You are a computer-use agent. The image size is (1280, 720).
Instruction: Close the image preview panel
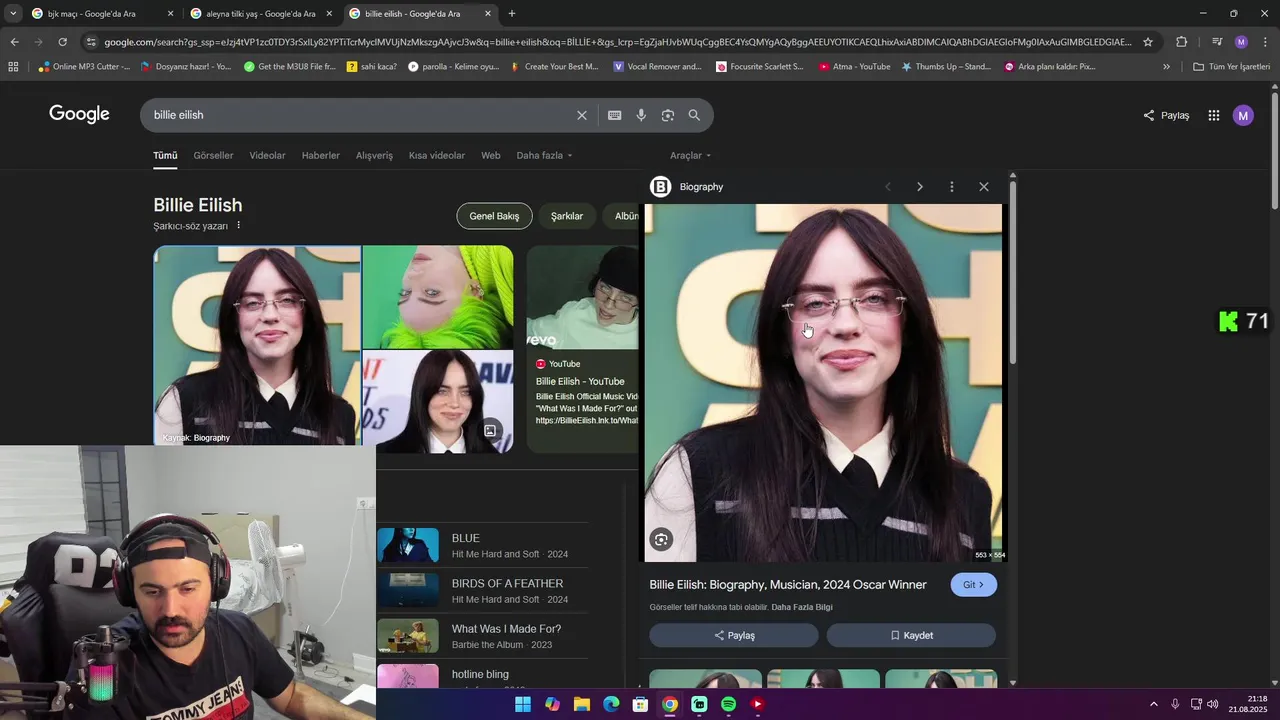point(984,187)
